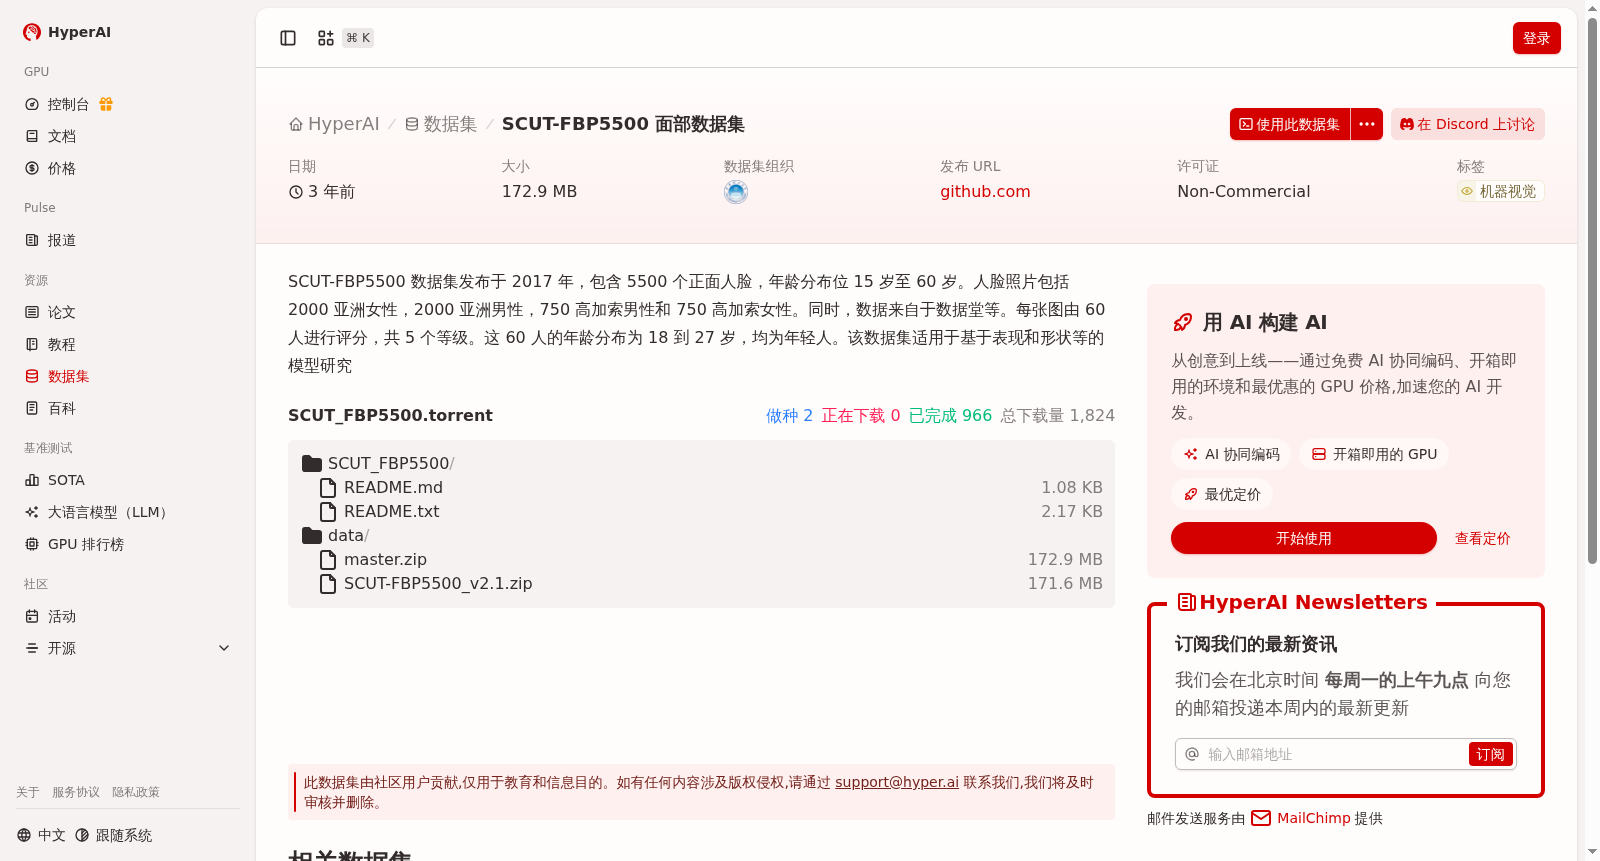The image size is (1600, 861).
Task: Open the github.com release URL
Action: (985, 192)
